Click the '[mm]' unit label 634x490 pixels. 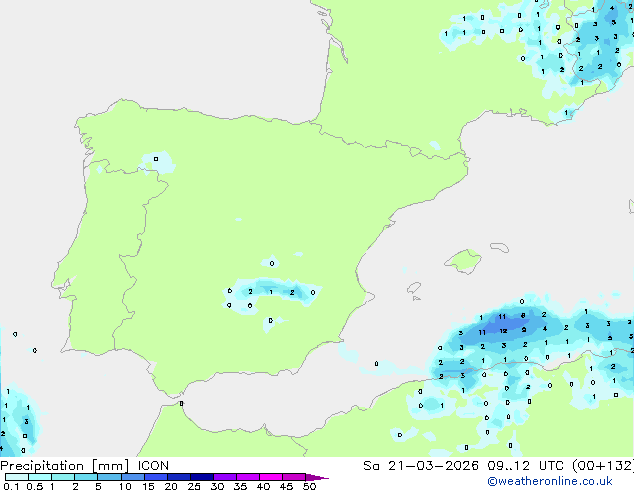[110, 466]
